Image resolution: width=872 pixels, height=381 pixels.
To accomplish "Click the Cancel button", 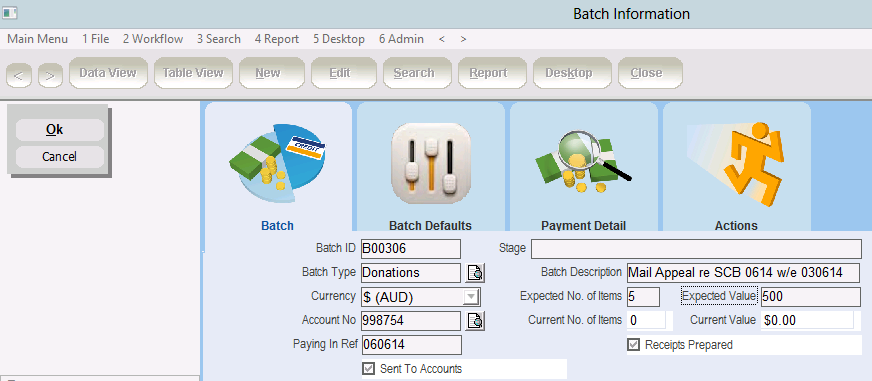I will coord(60,157).
